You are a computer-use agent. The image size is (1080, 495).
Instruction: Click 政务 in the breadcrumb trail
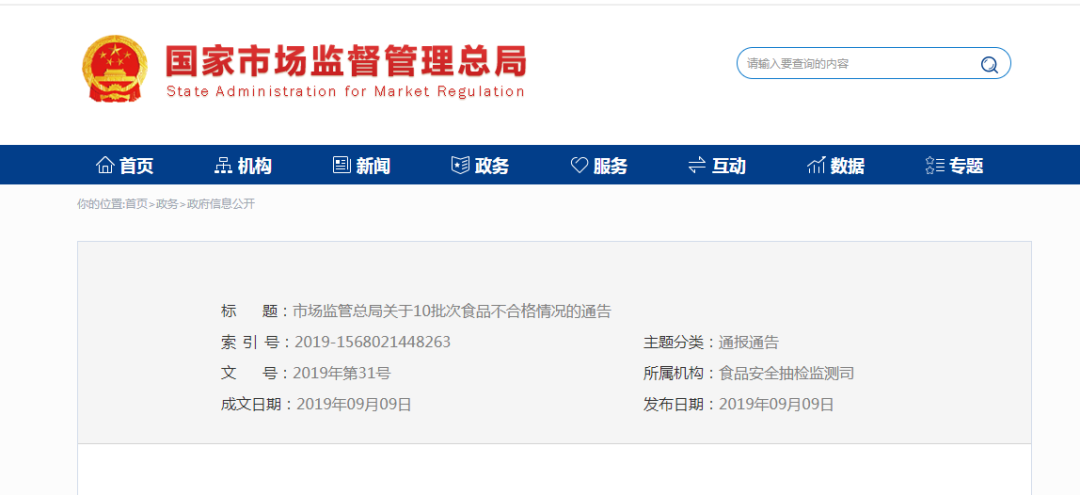[167, 204]
